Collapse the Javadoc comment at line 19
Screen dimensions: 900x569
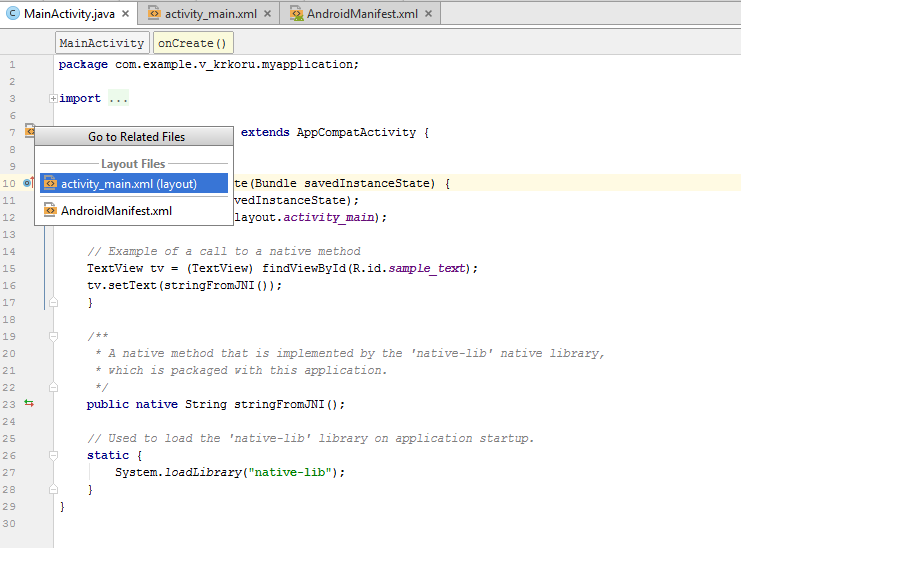(53, 336)
